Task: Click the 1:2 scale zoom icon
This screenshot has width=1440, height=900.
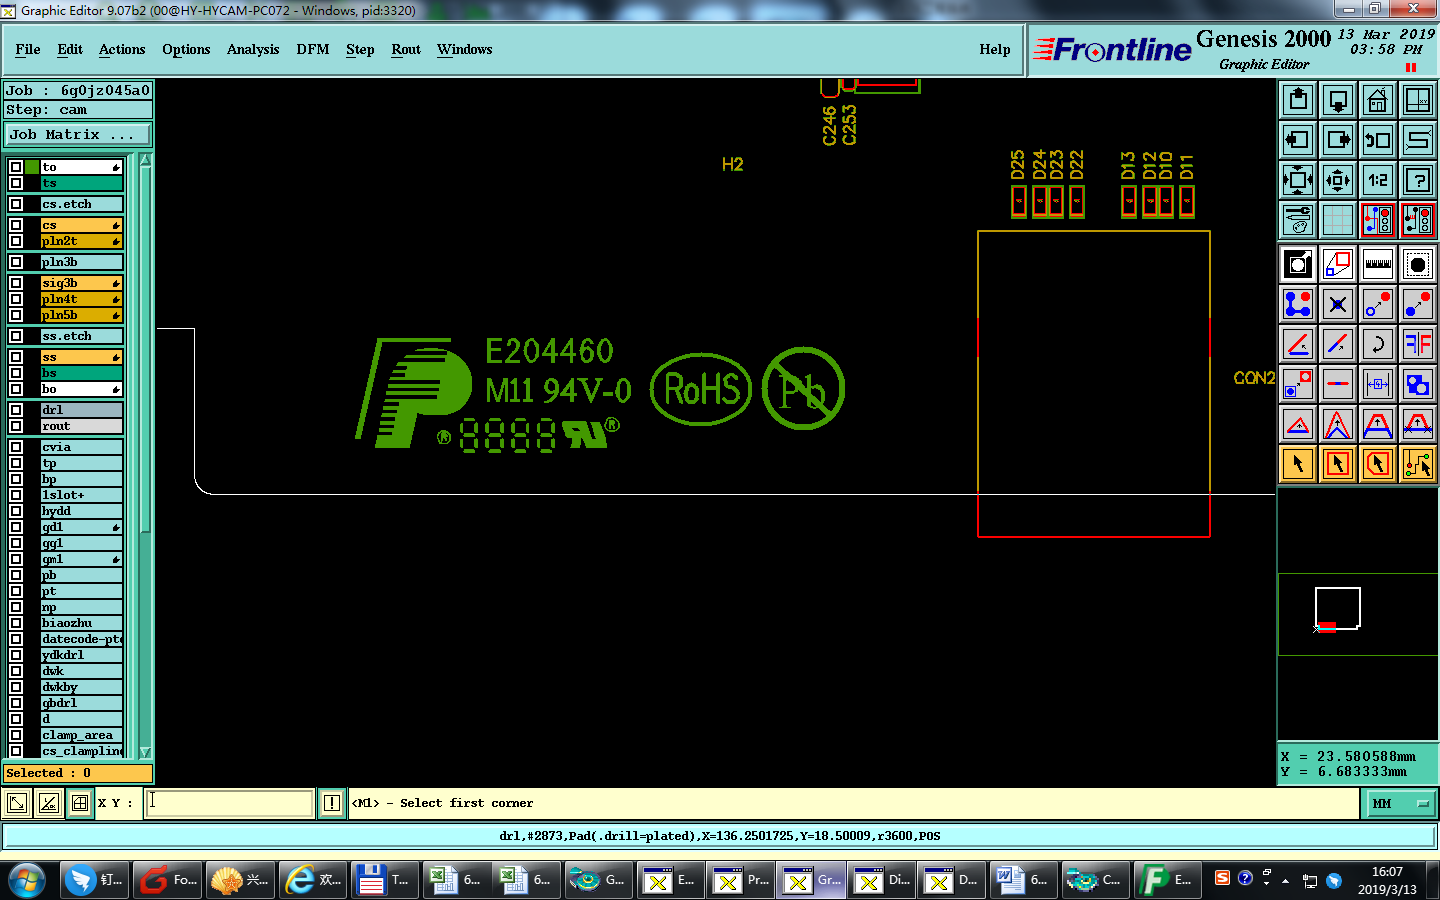Action: tap(1378, 179)
